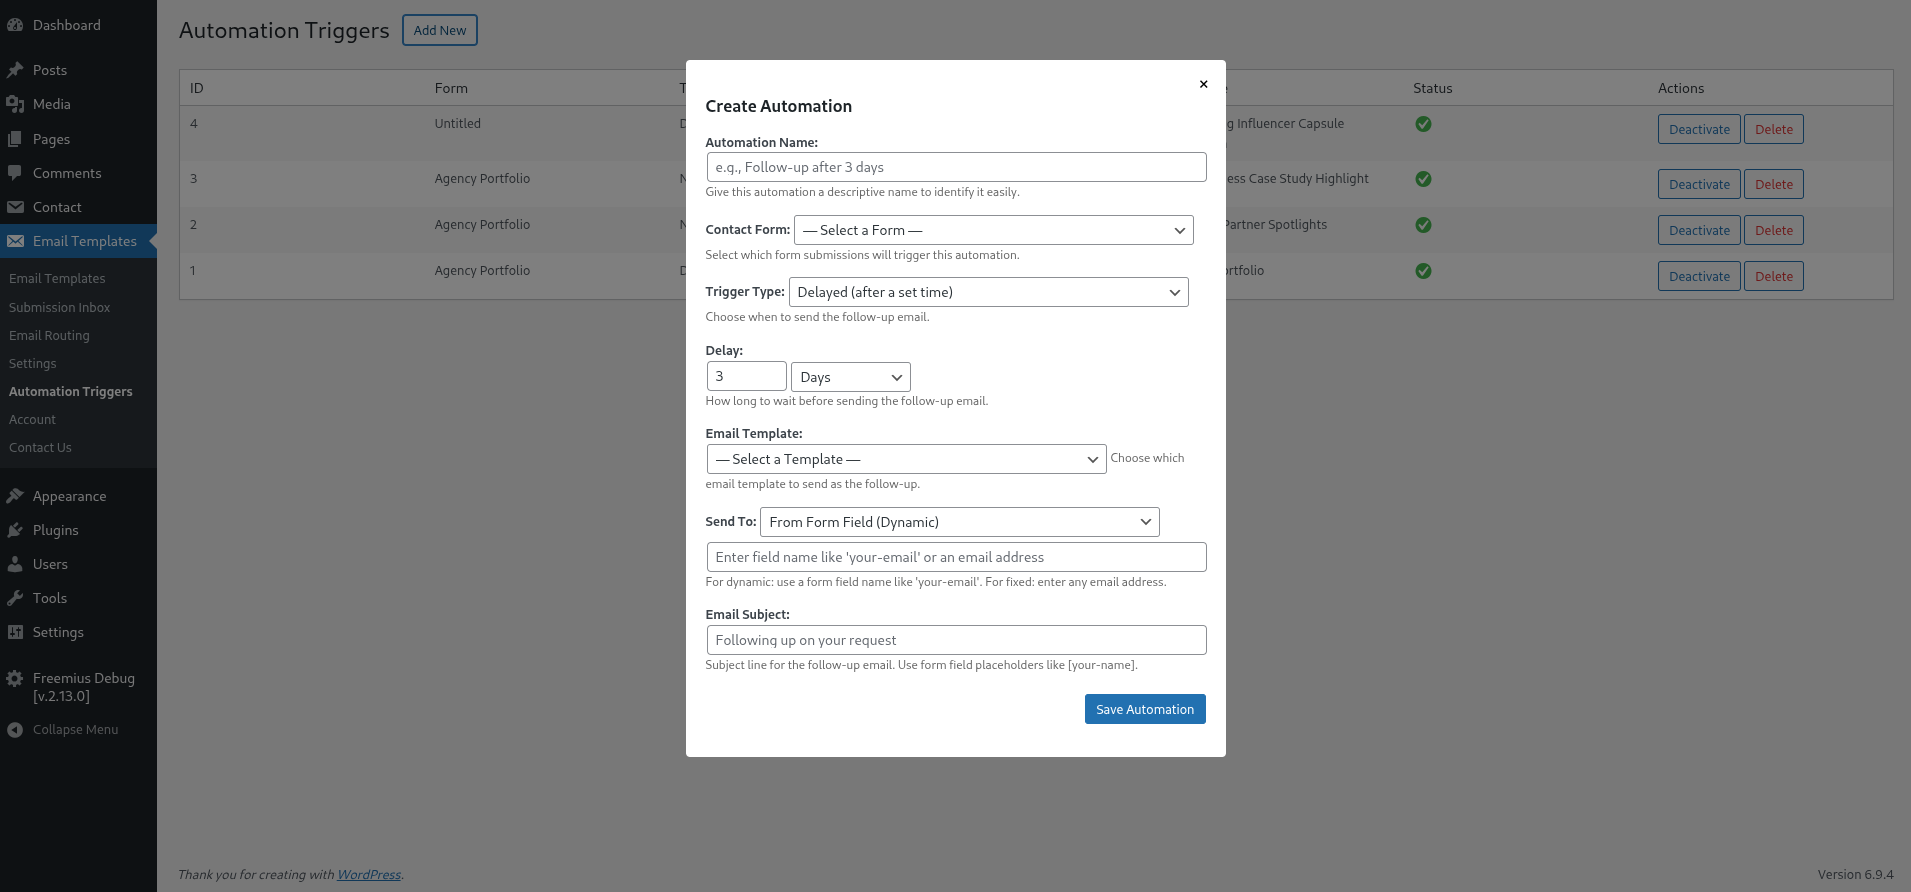
Task: Choose an option in Email Template dropdown
Action: click(906, 459)
